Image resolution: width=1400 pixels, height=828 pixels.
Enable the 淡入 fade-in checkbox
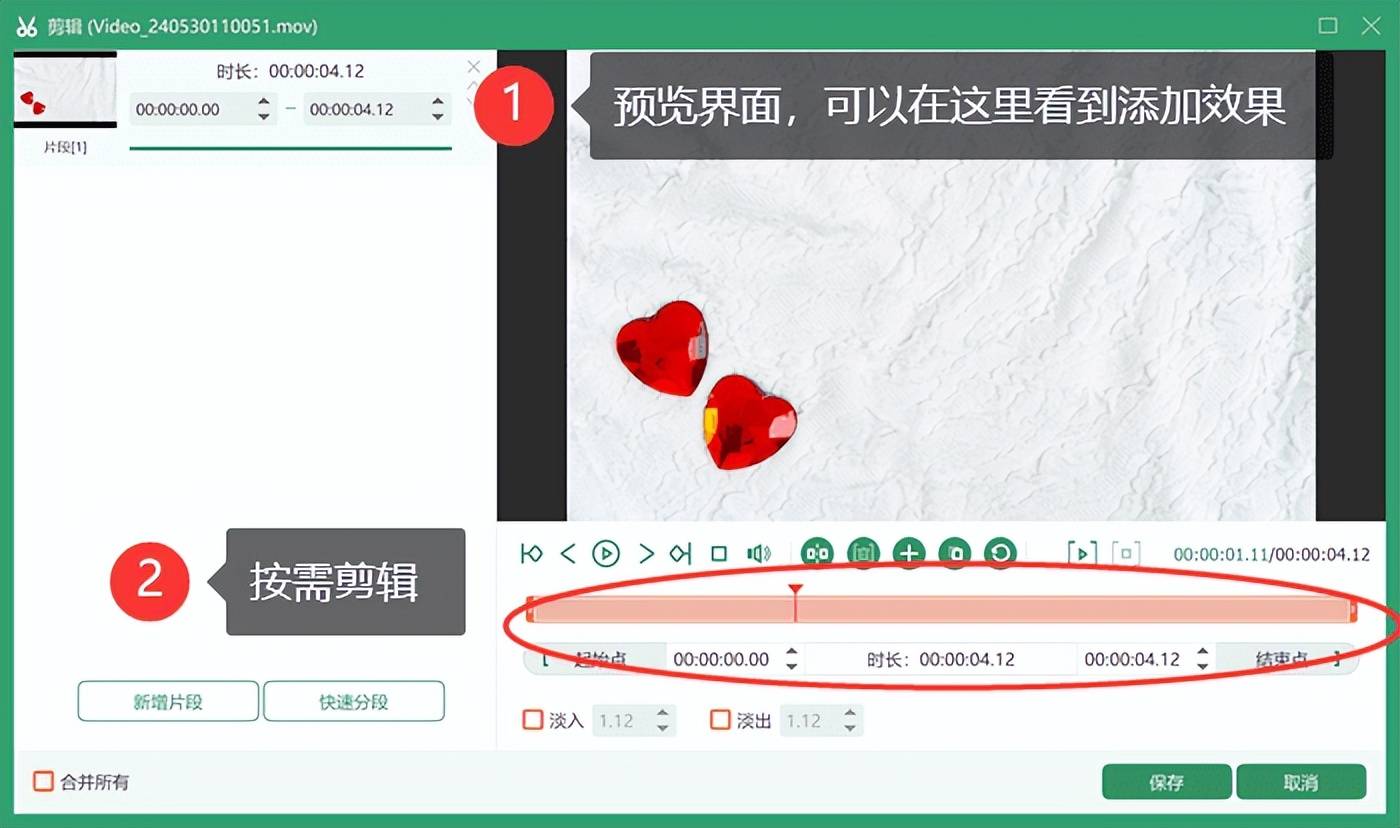(533, 720)
